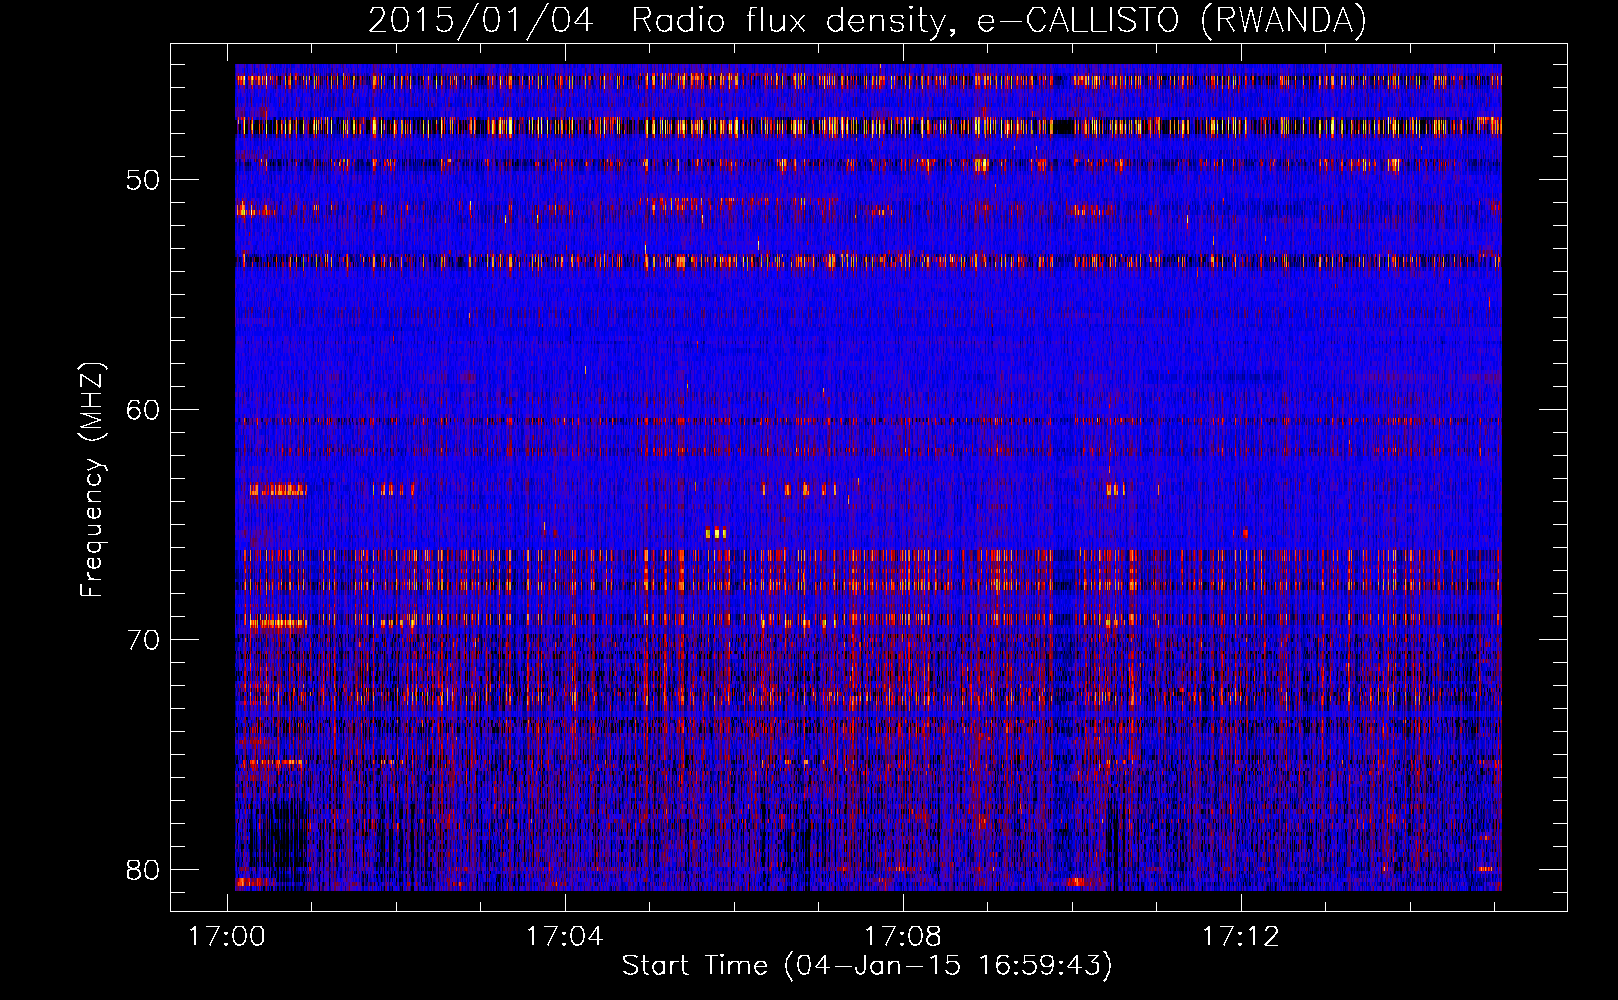Click the 17:08 time tick label
This screenshot has height=1000, width=1618.
coord(903,937)
